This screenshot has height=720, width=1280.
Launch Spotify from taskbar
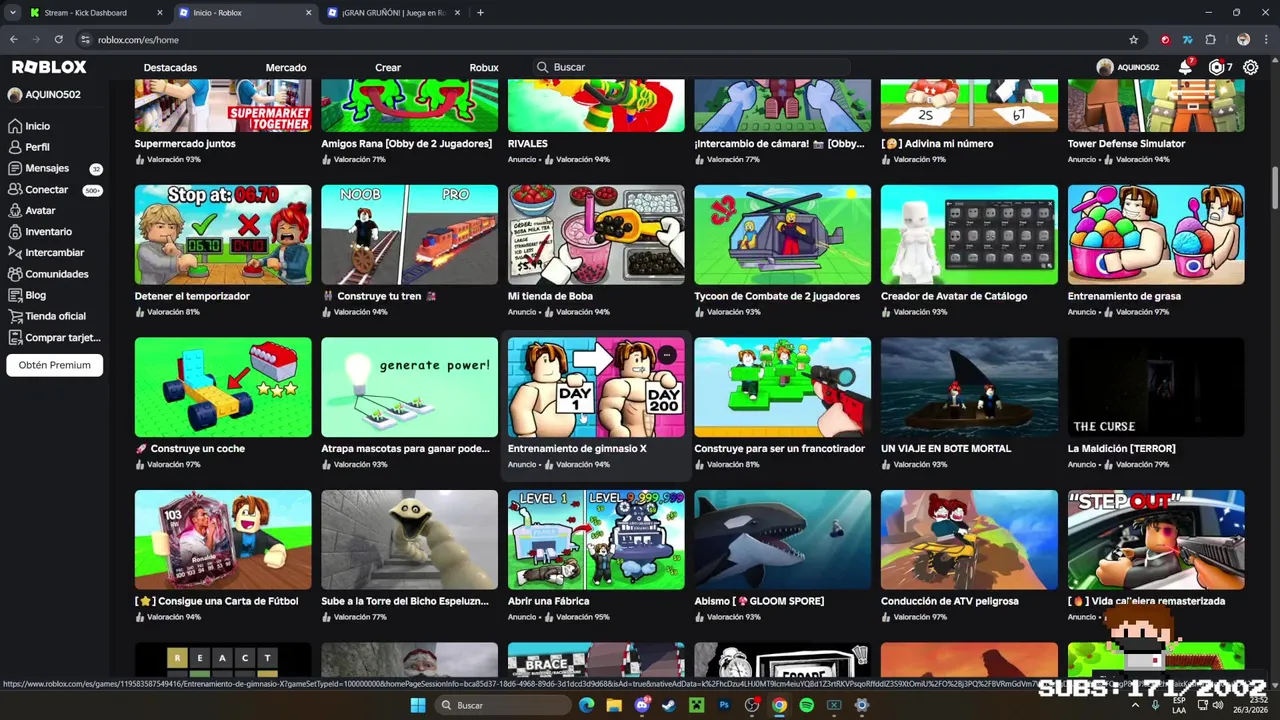pos(806,705)
